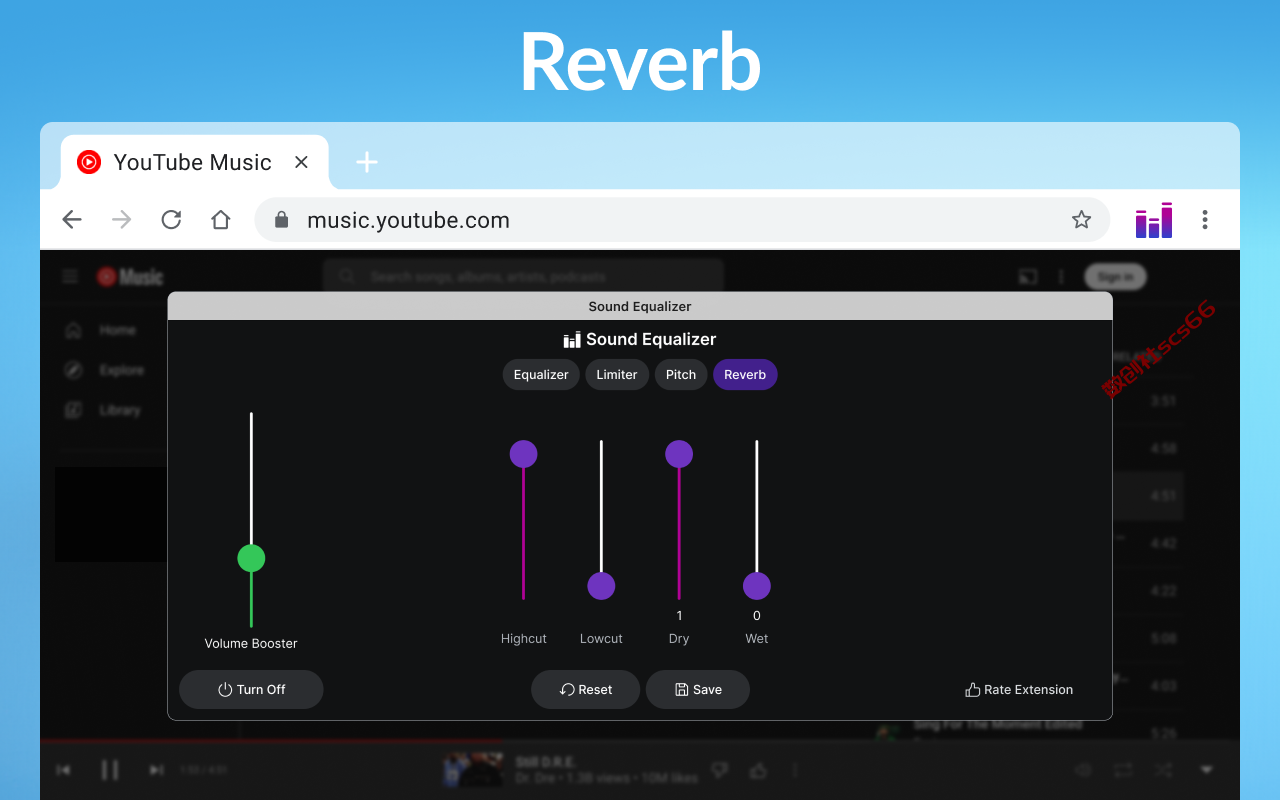The image size is (1280, 800).
Task: Click the Save button
Action: (x=697, y=690)
